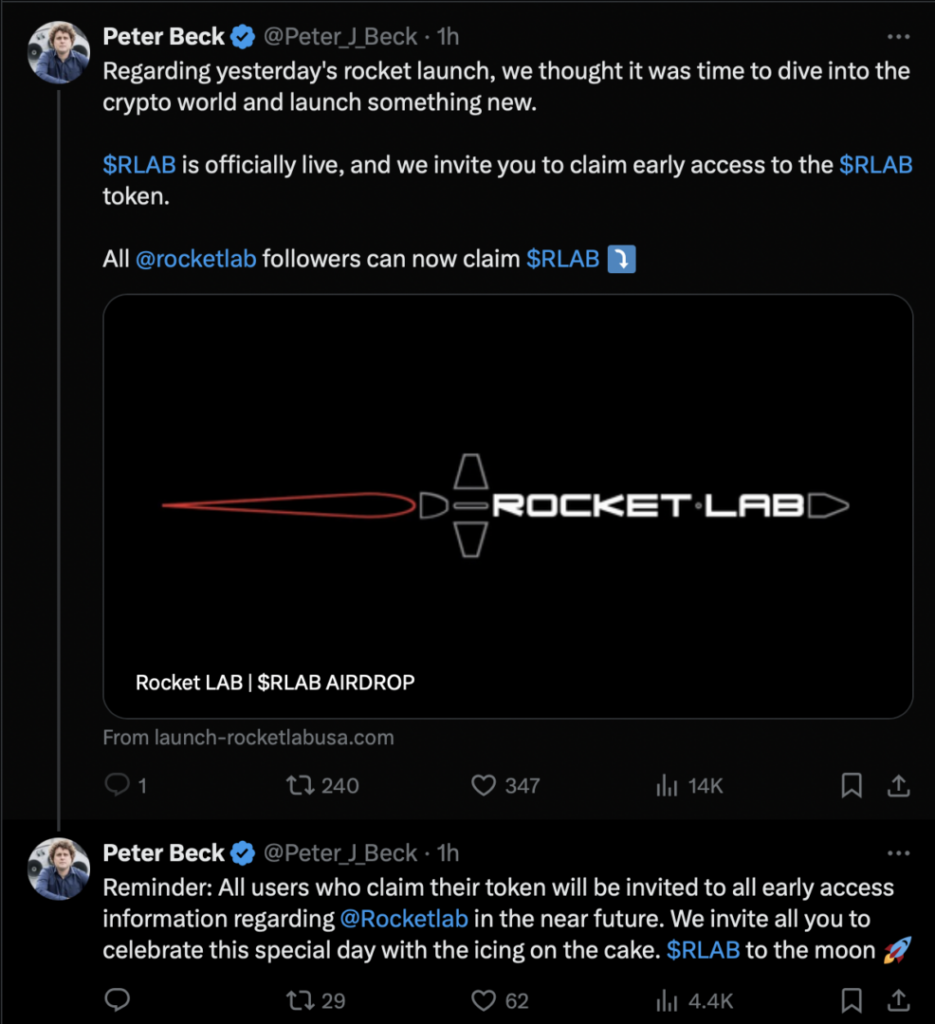Share the Reminder tweet

[x=899, y=1000]
